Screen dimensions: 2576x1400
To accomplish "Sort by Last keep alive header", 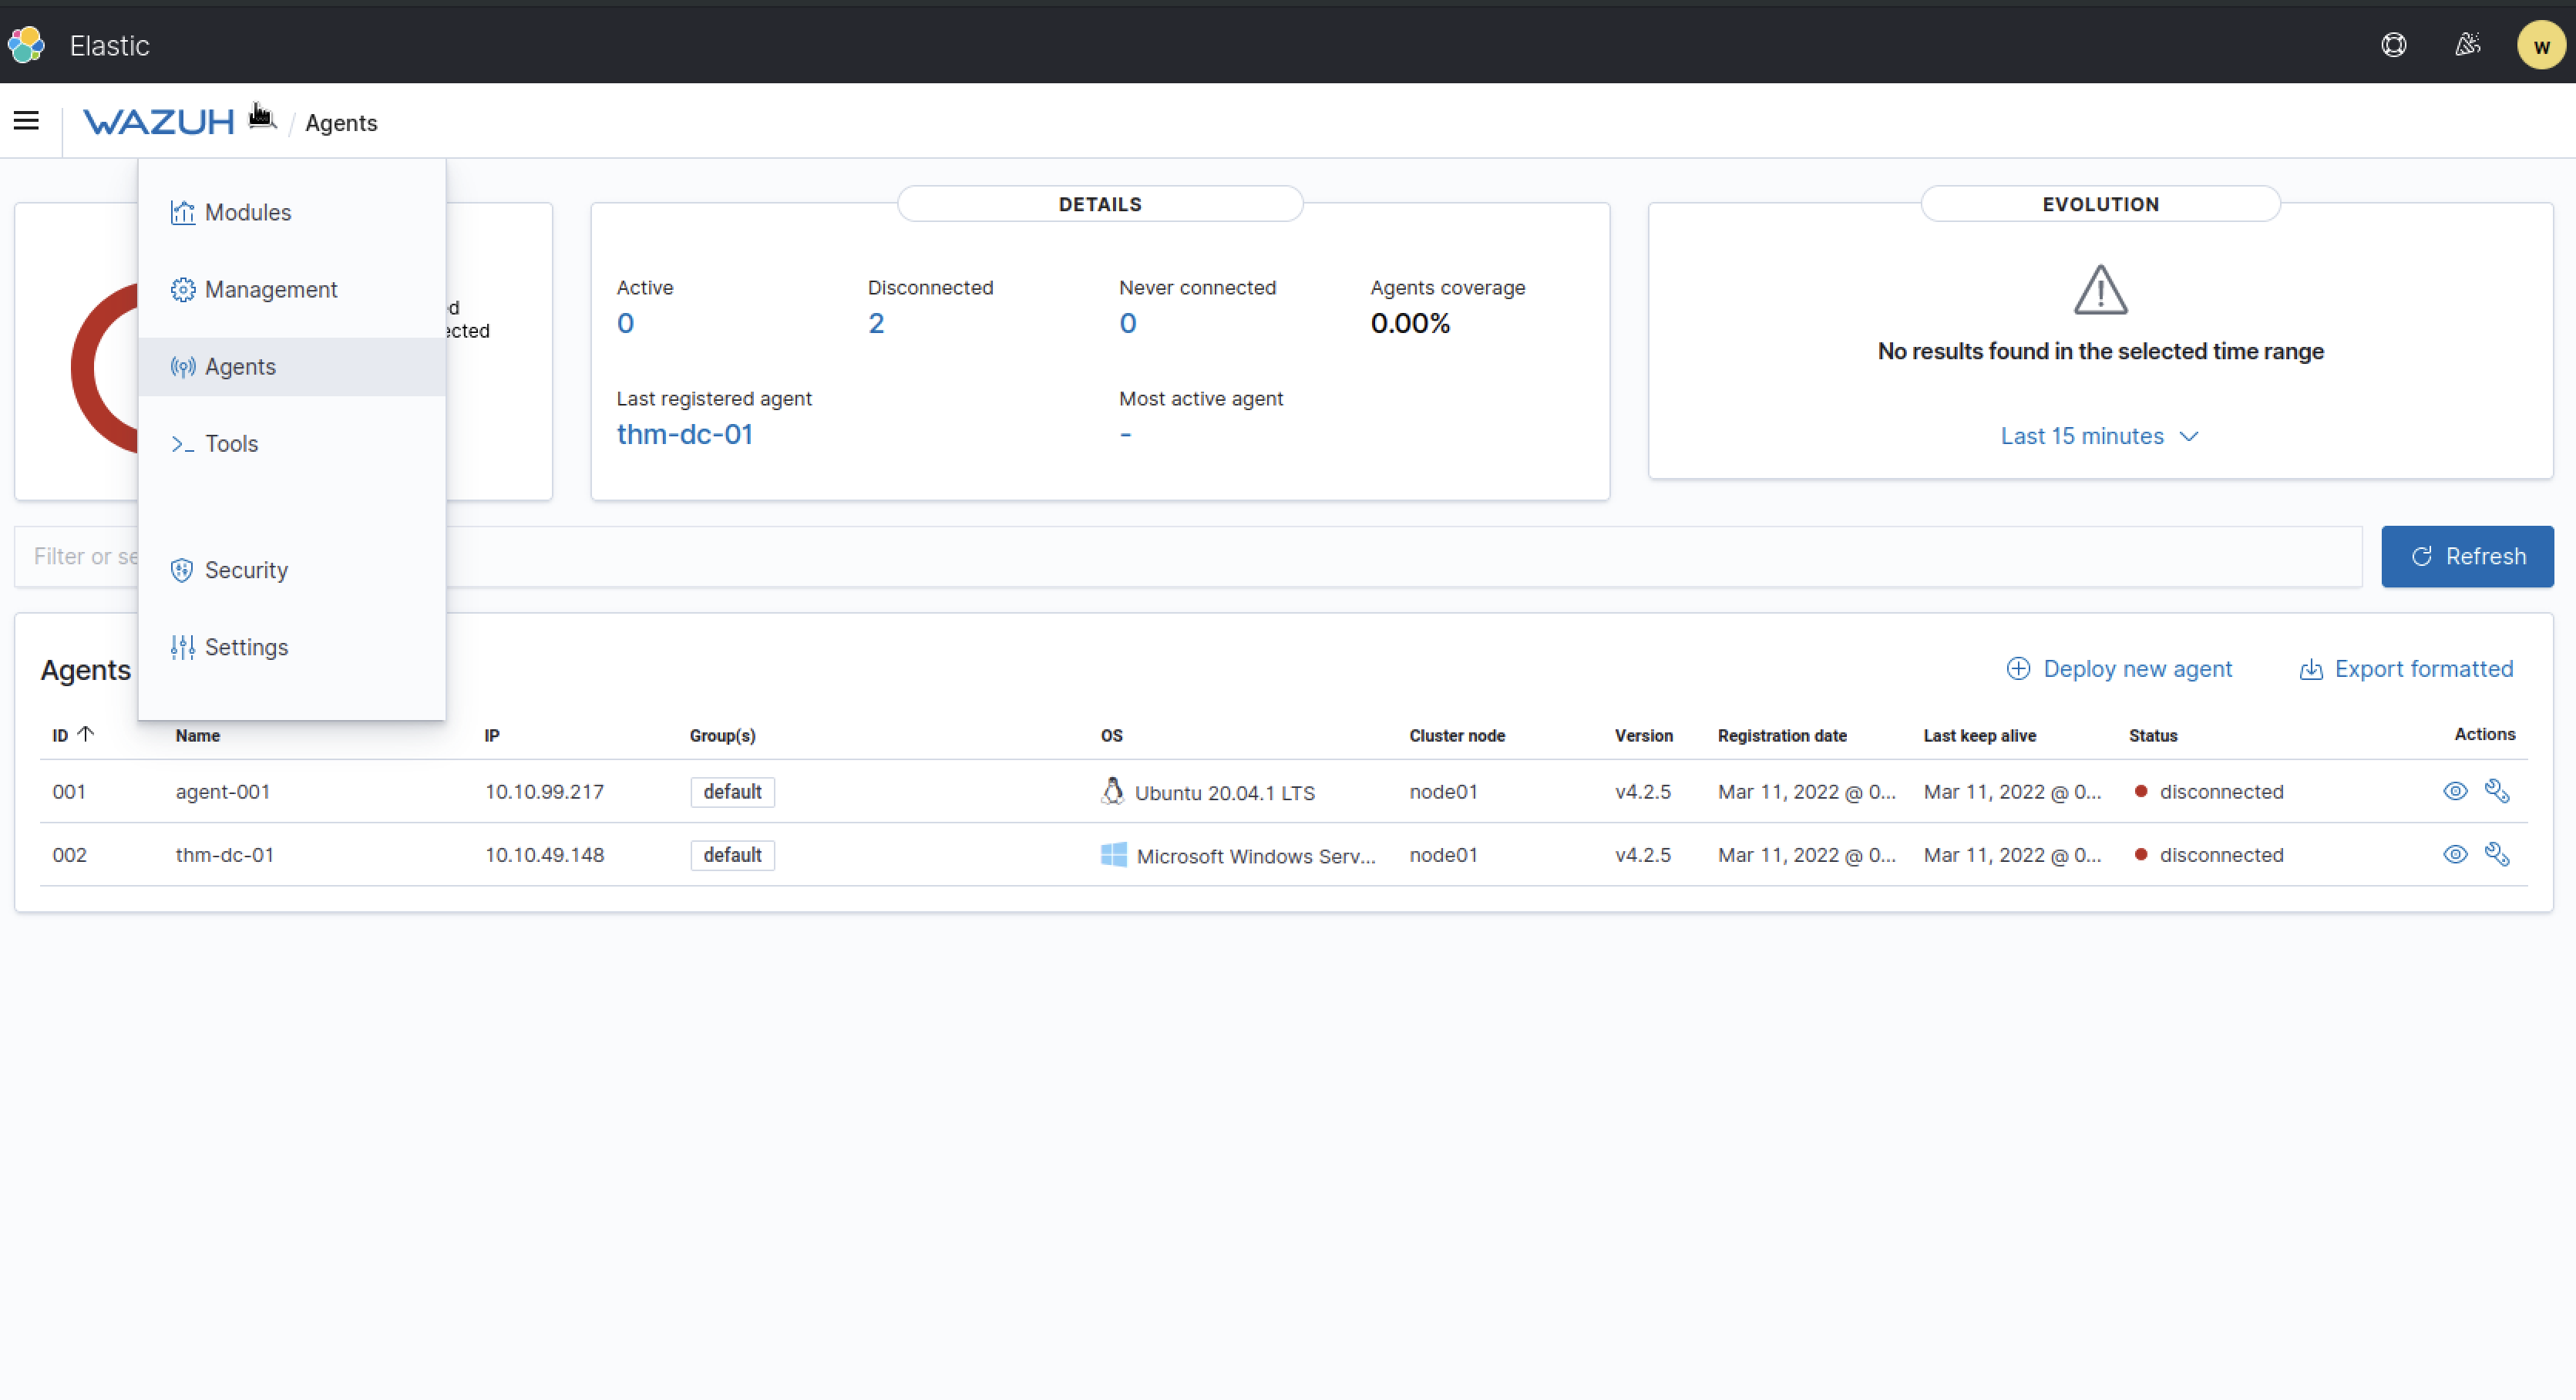I will (x=1979, y=735).
